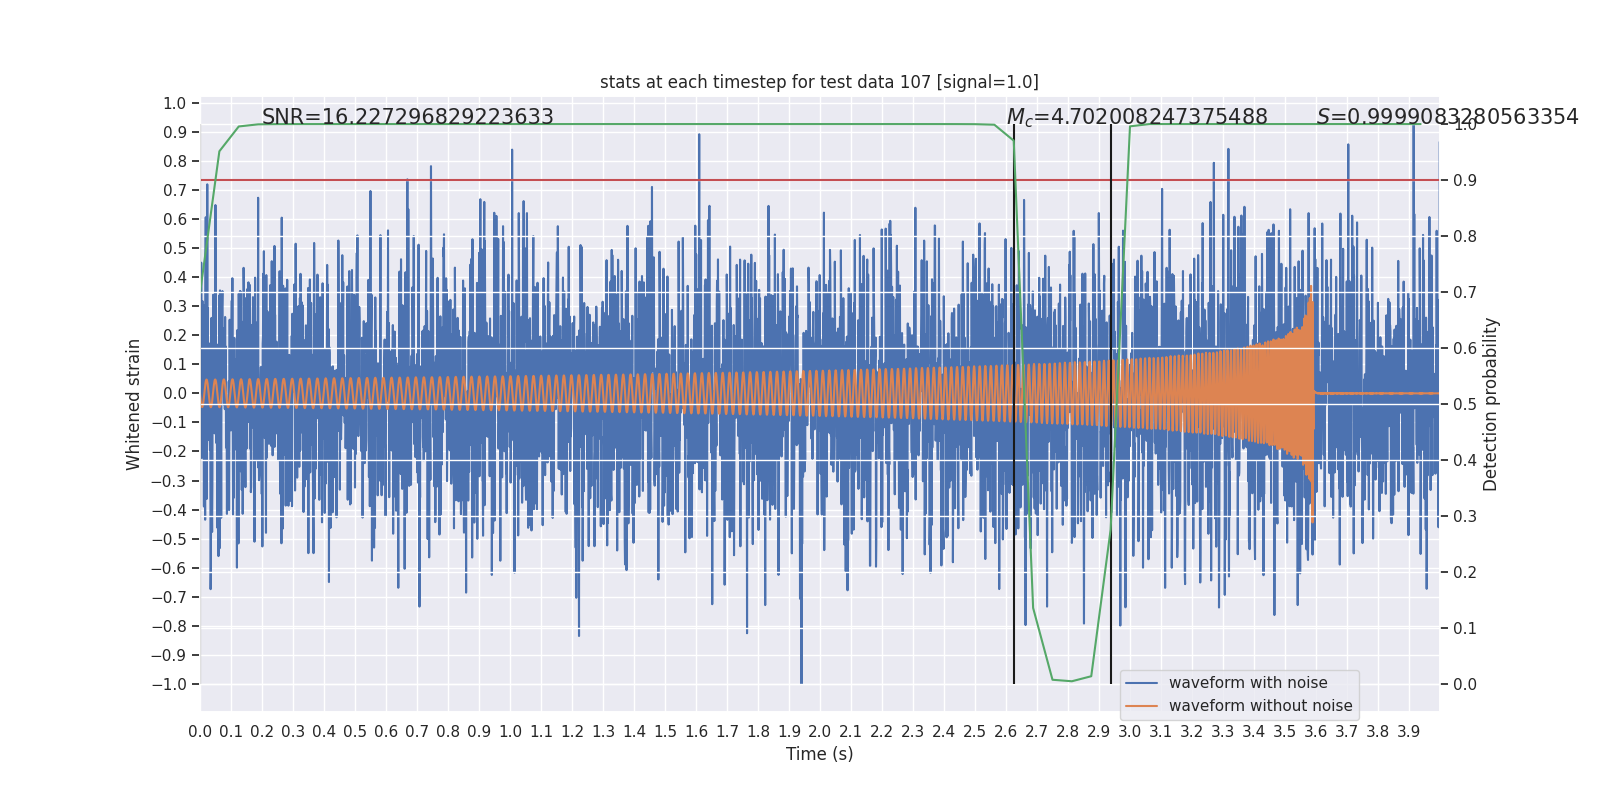Click the 0.6 Detection probability tick label

coord(1465,349)
